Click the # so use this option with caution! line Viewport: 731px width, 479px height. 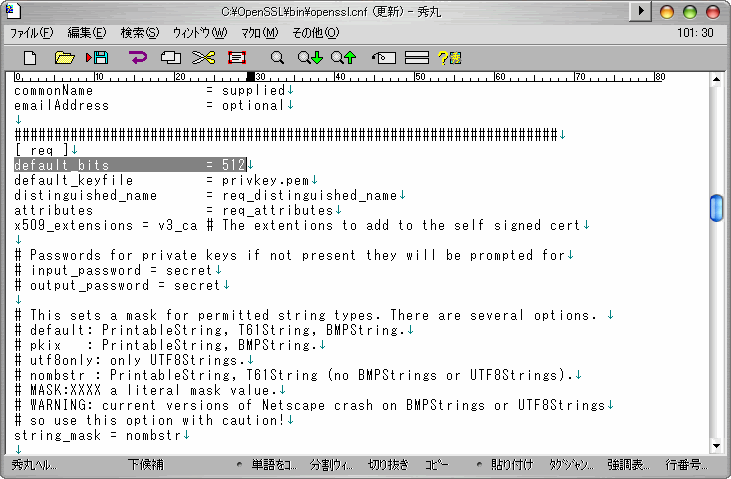pos(150,421)
